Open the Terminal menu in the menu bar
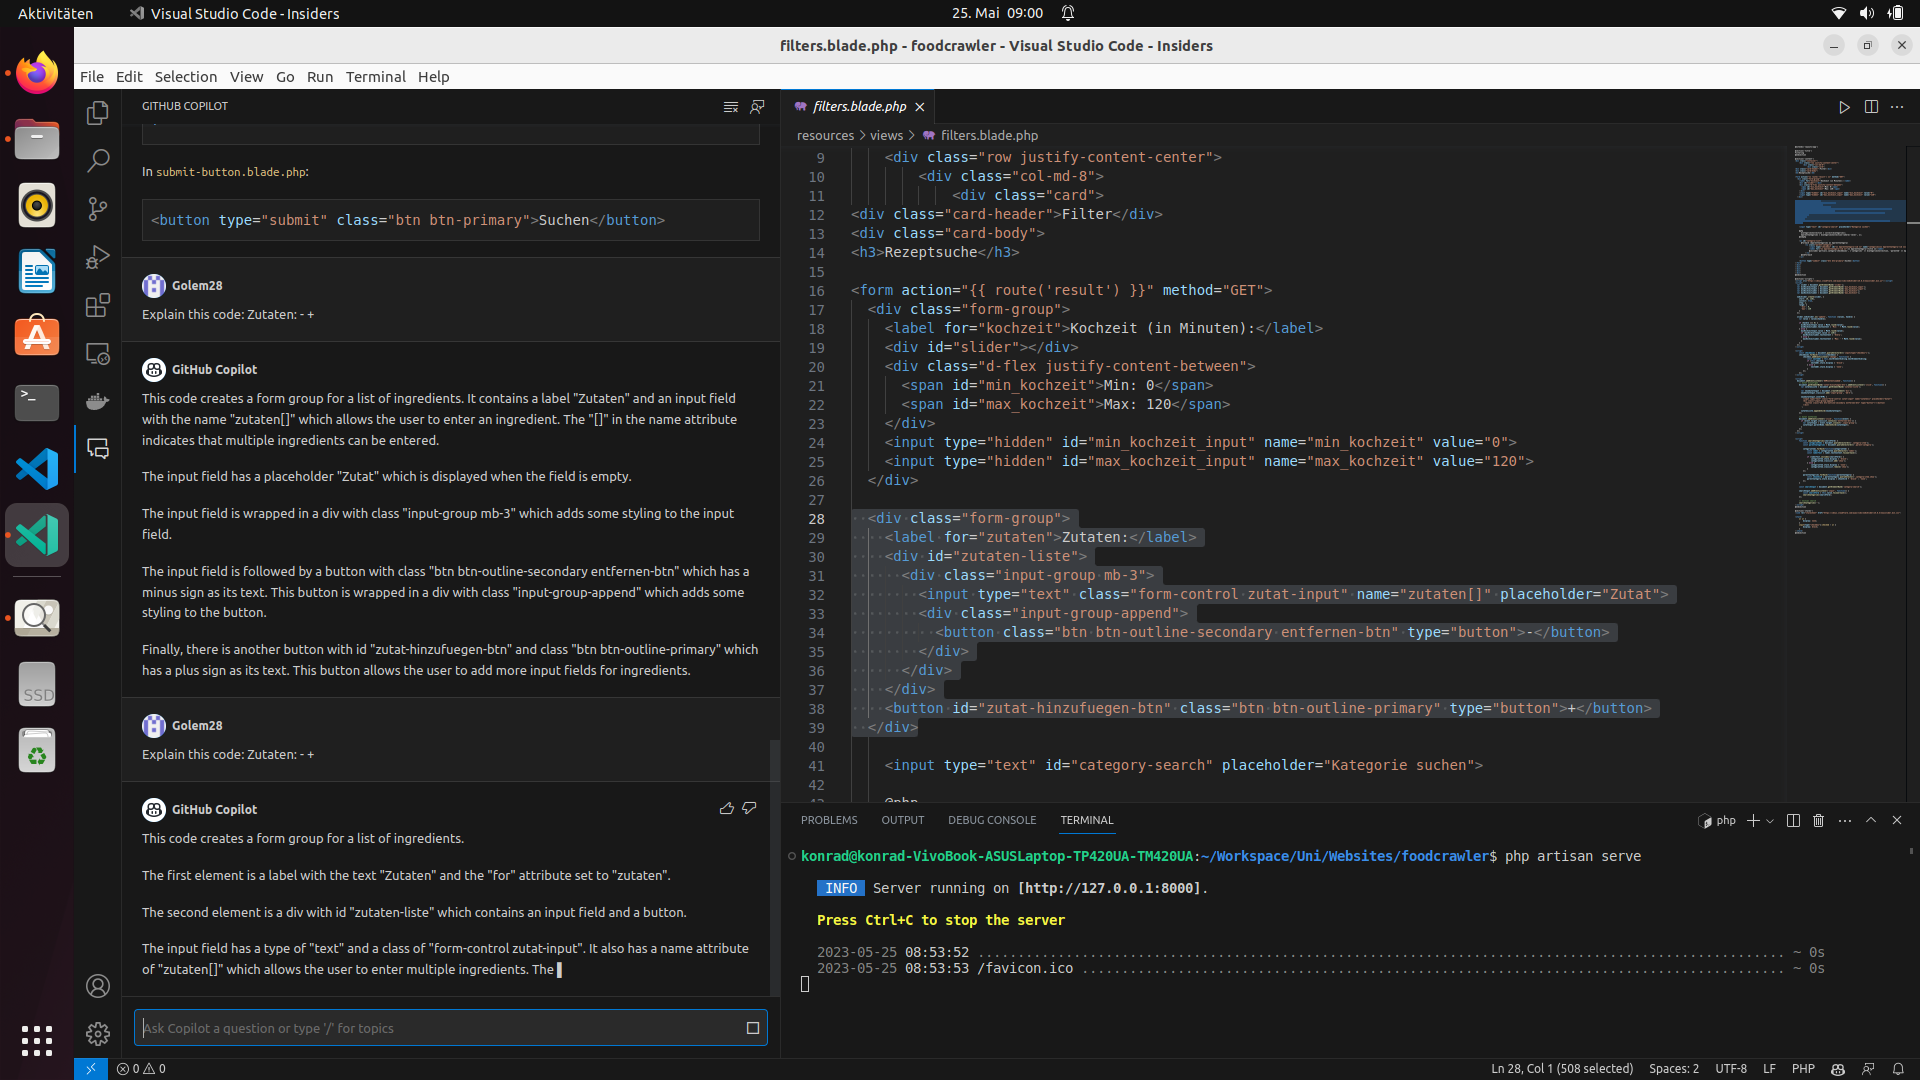The width and height of the screenshot is (1920, 1080). tap(376, 76)
